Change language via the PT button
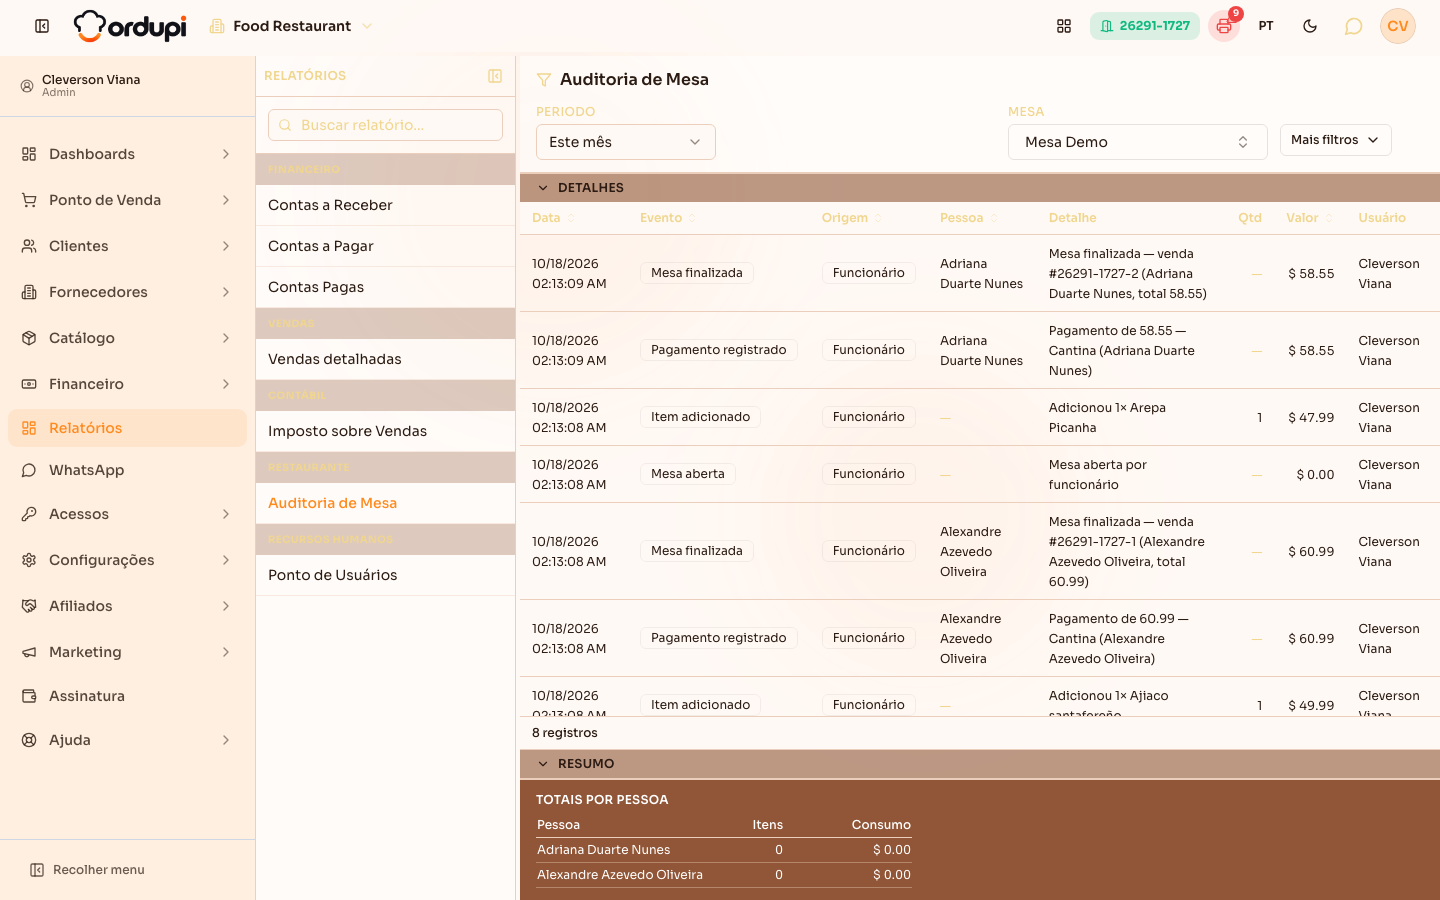 (x=1266, y=26)
